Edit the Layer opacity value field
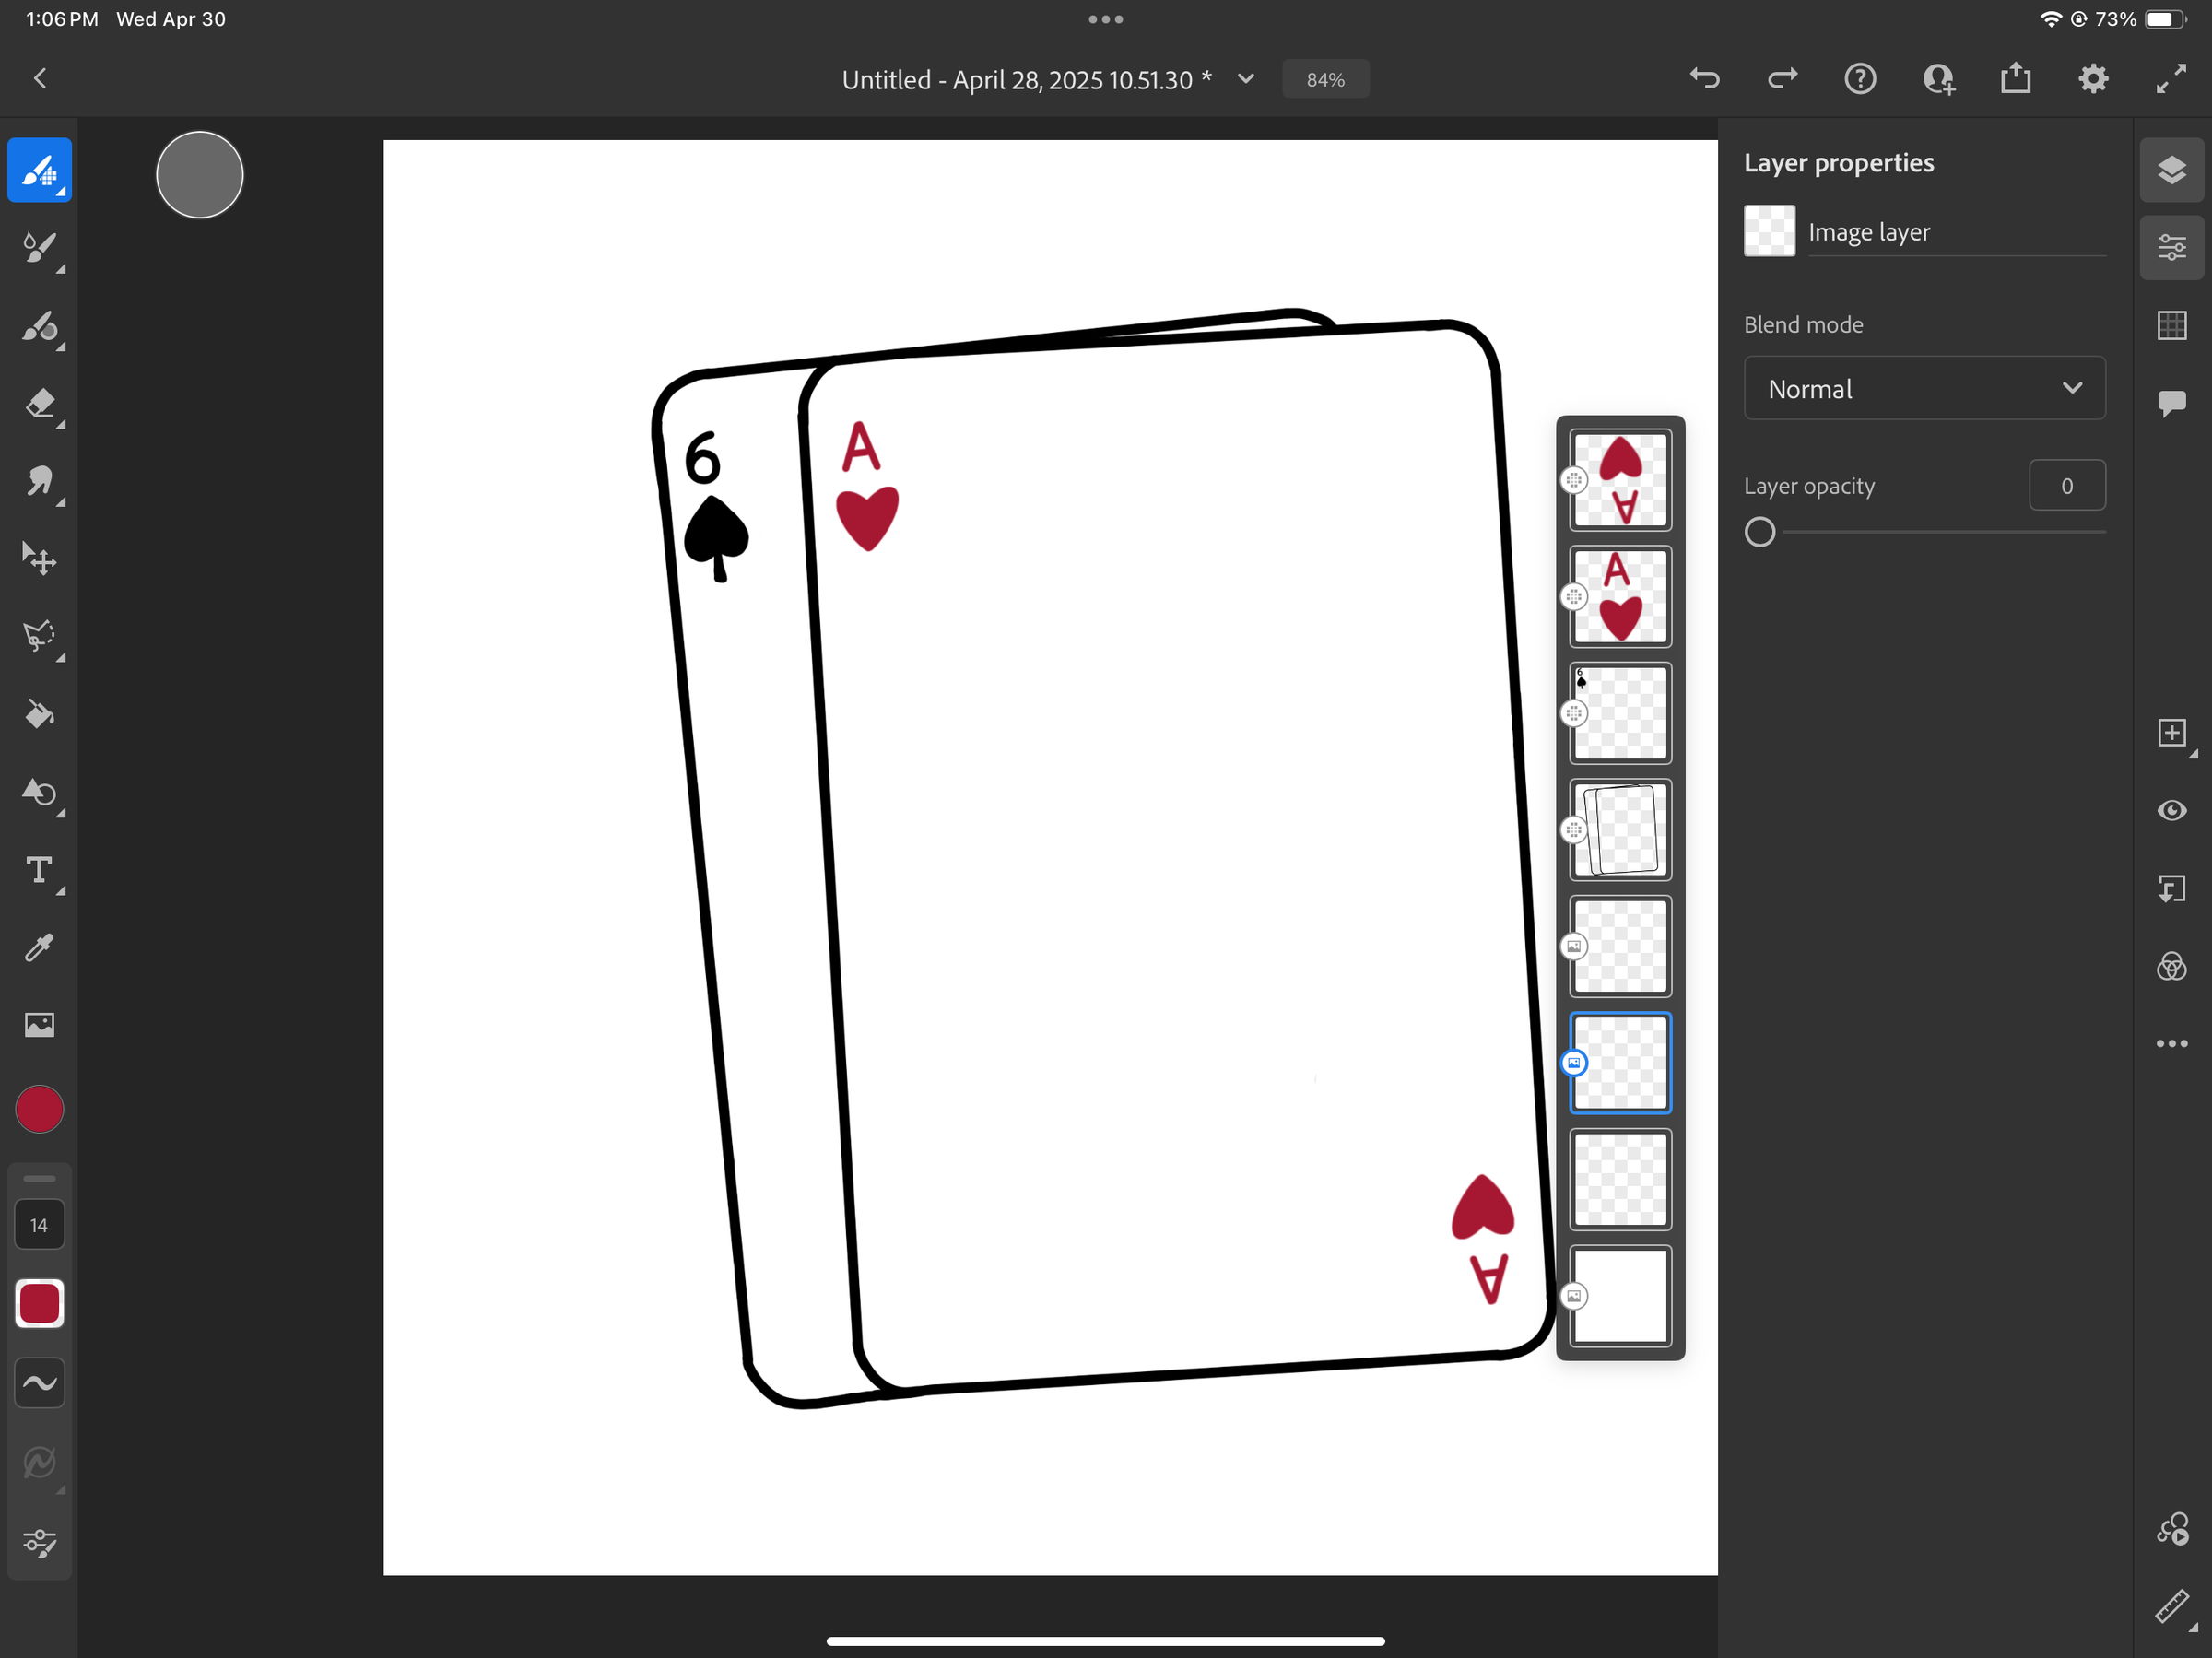 2067,486
